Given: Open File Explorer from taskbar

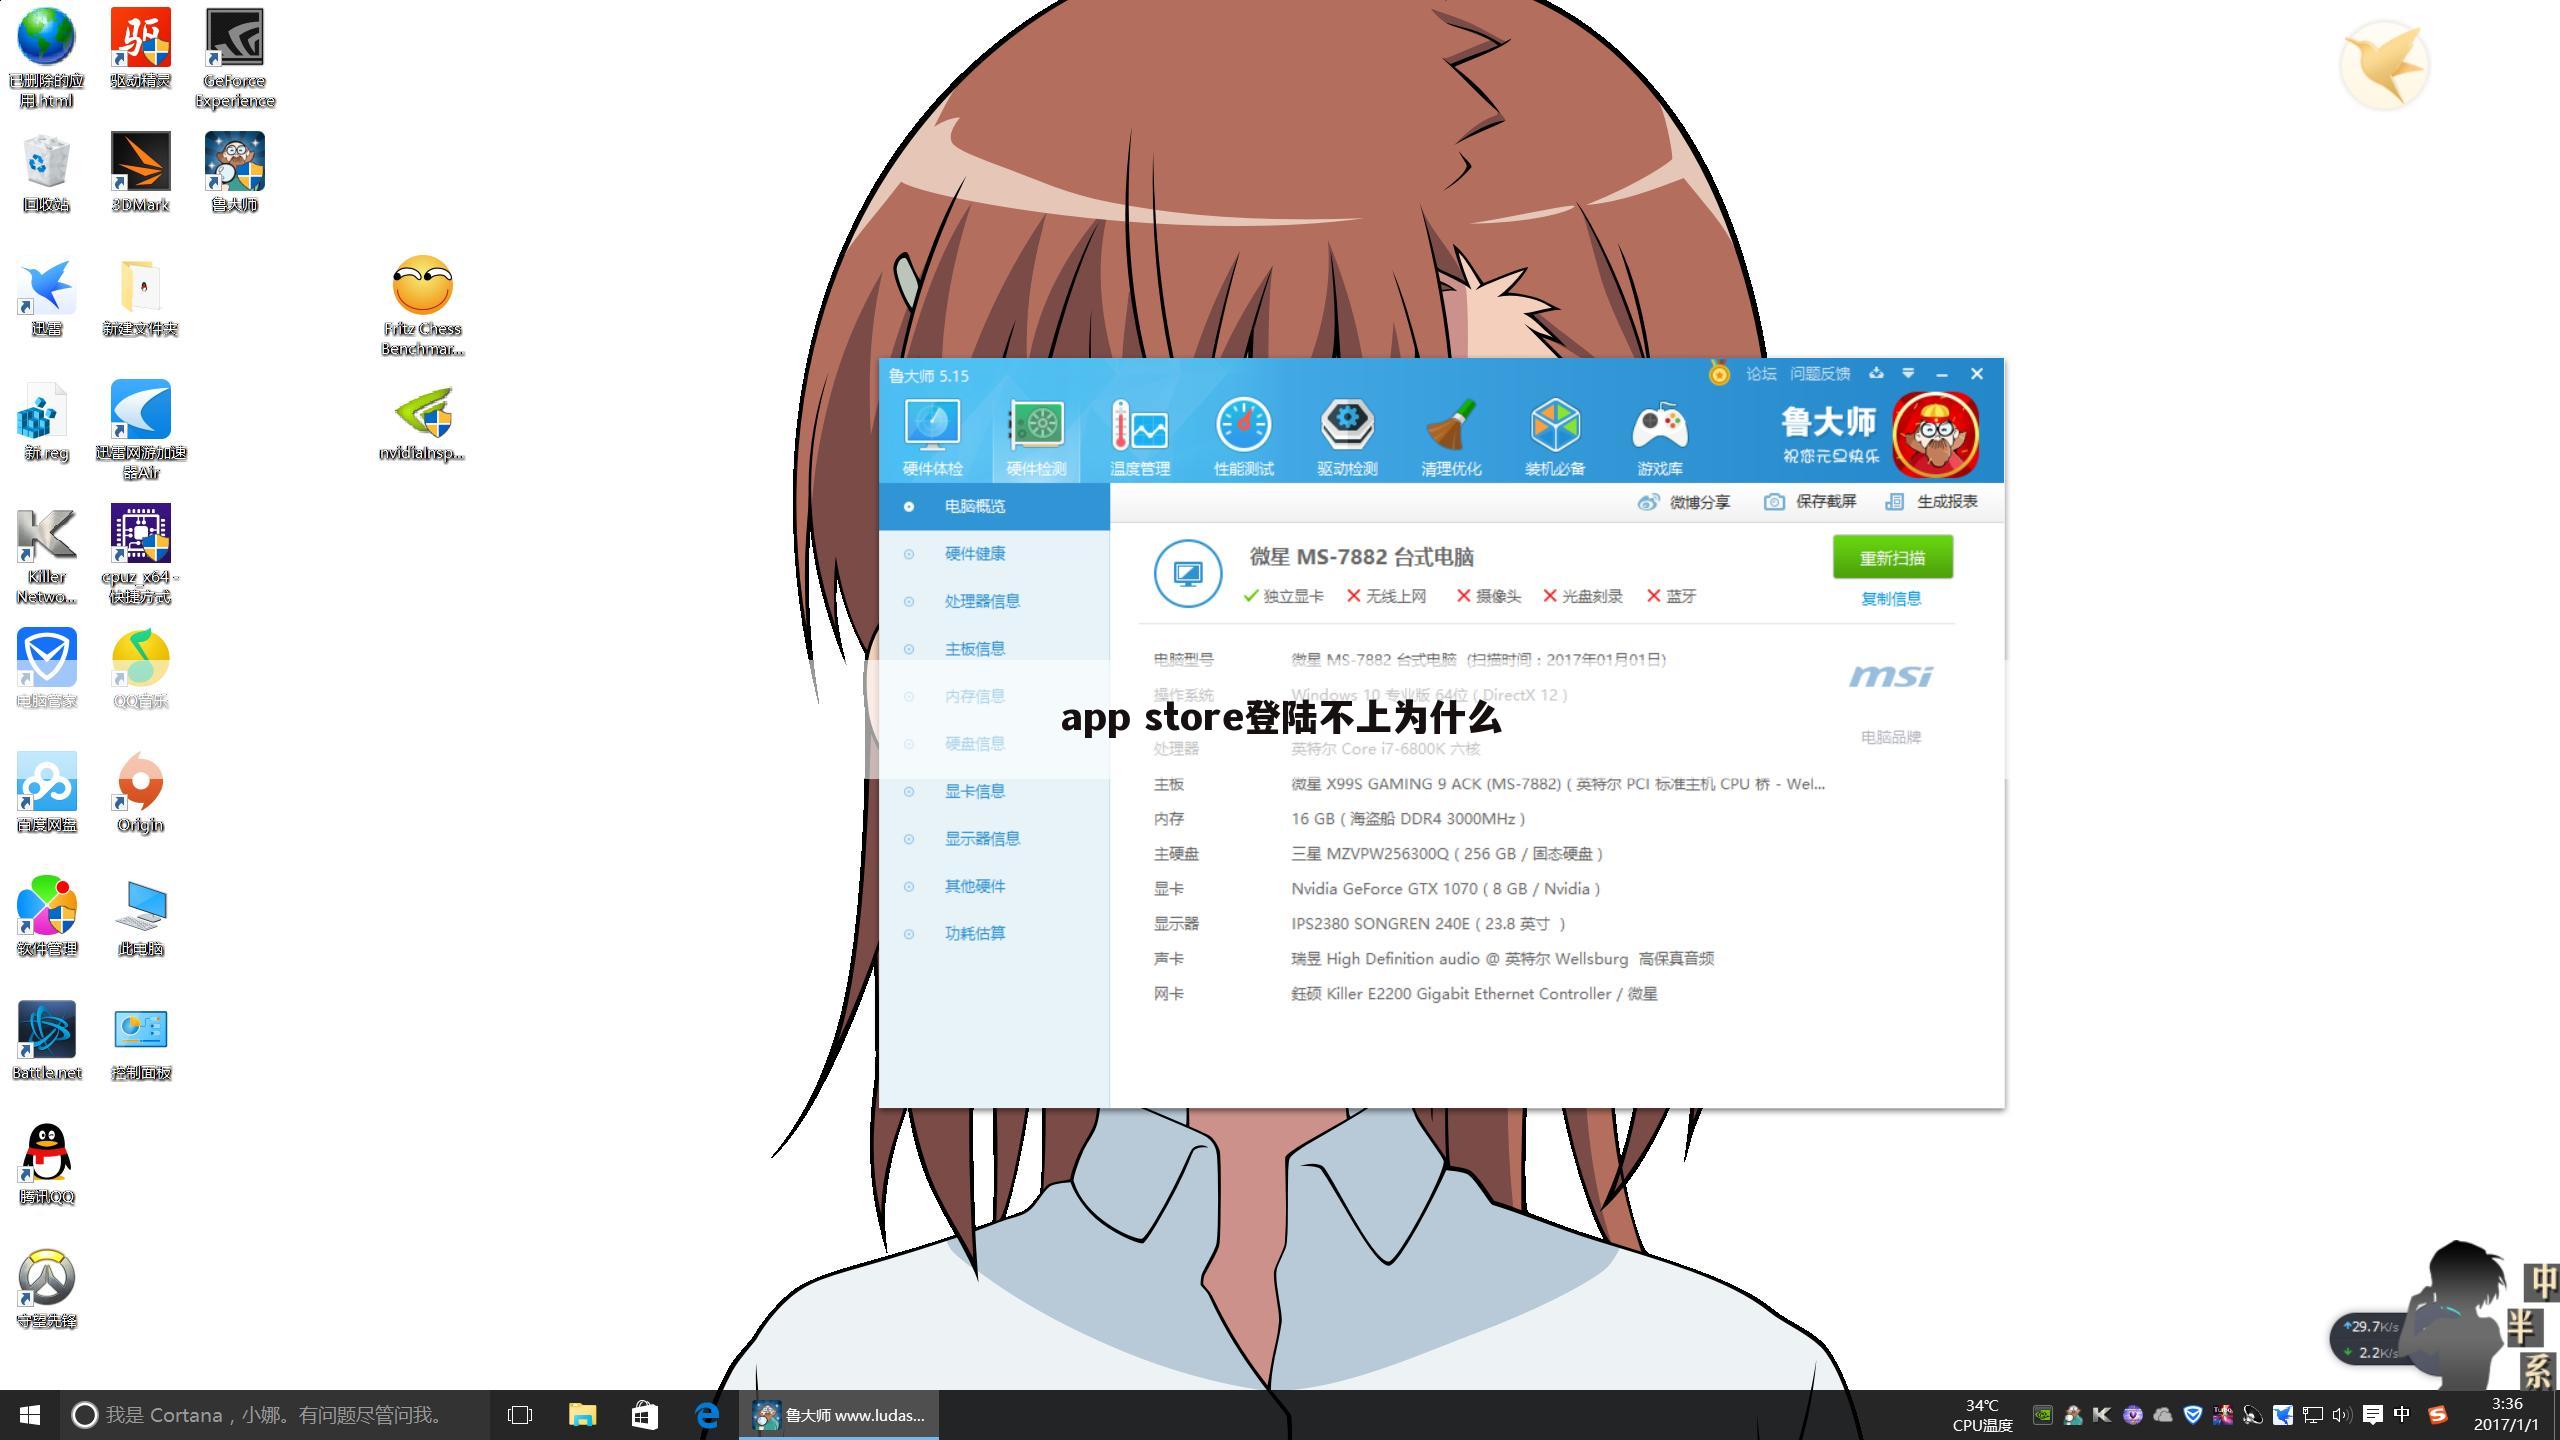Looking at the screenshot, I should click(x=582, y=1415).
